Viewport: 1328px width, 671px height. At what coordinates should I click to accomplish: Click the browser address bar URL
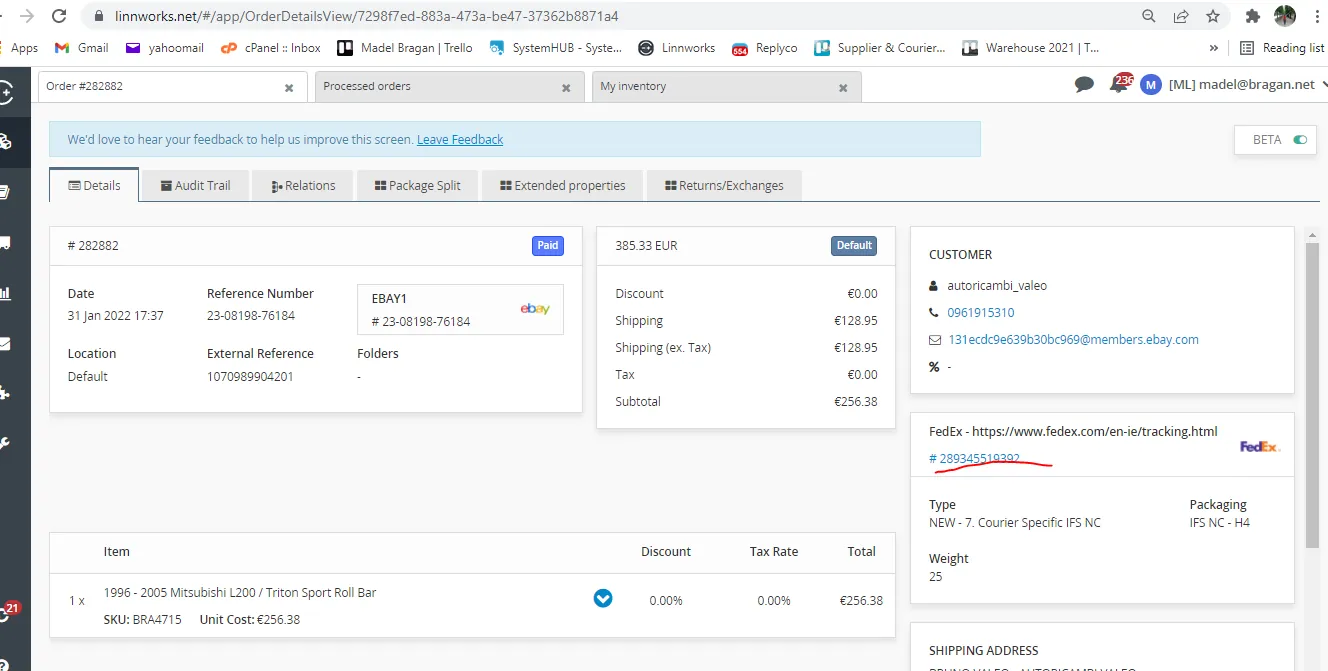coord(367,16)
